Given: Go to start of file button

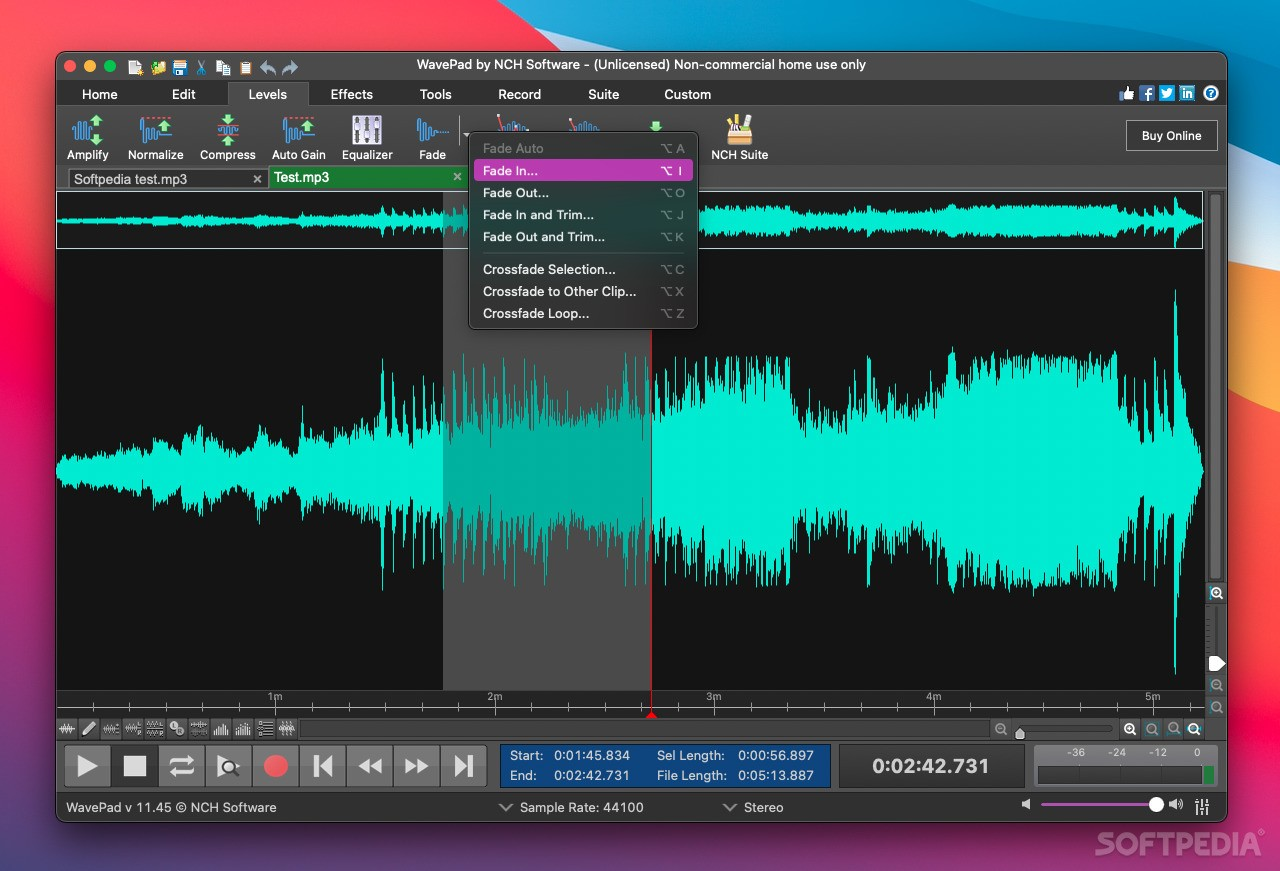Looking at the screenshot, I should (323, 766).
